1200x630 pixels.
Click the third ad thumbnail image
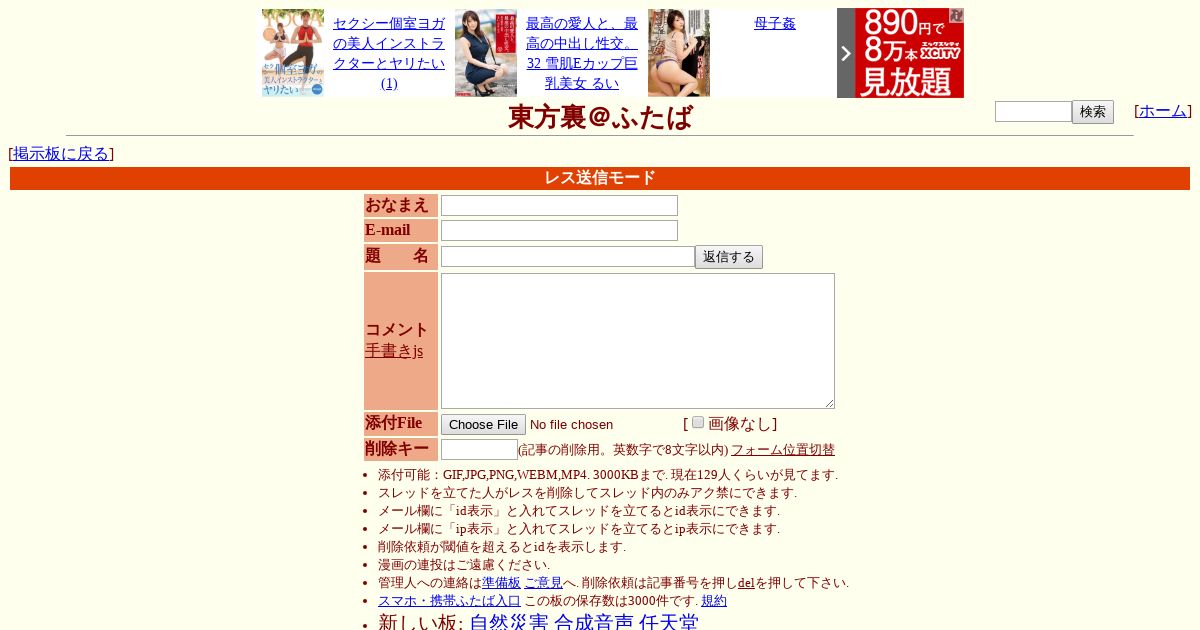click(679, 53)
